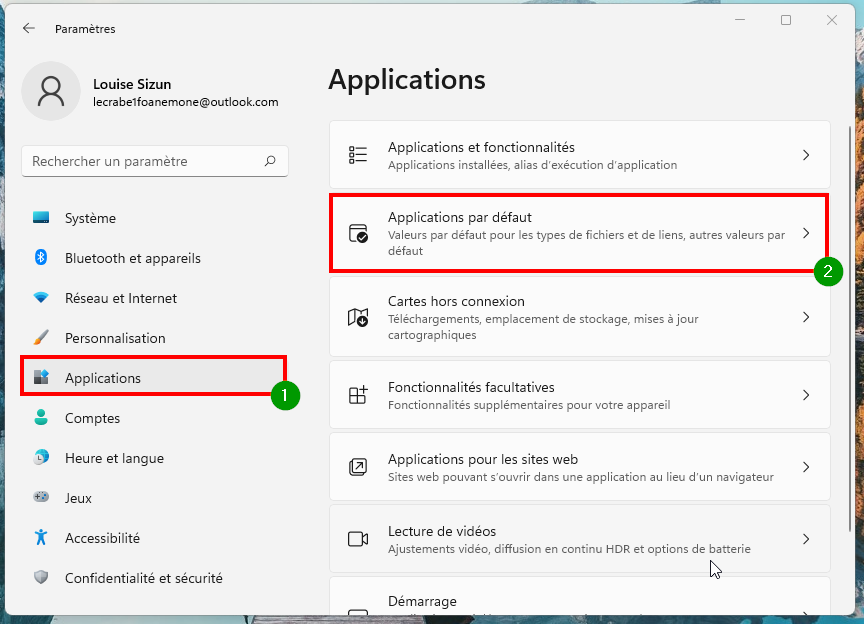The height and width of the screenshot is (624, 864).
Task: Click the Applications et fonctionnalités list icon
Action: pos(358,155)
